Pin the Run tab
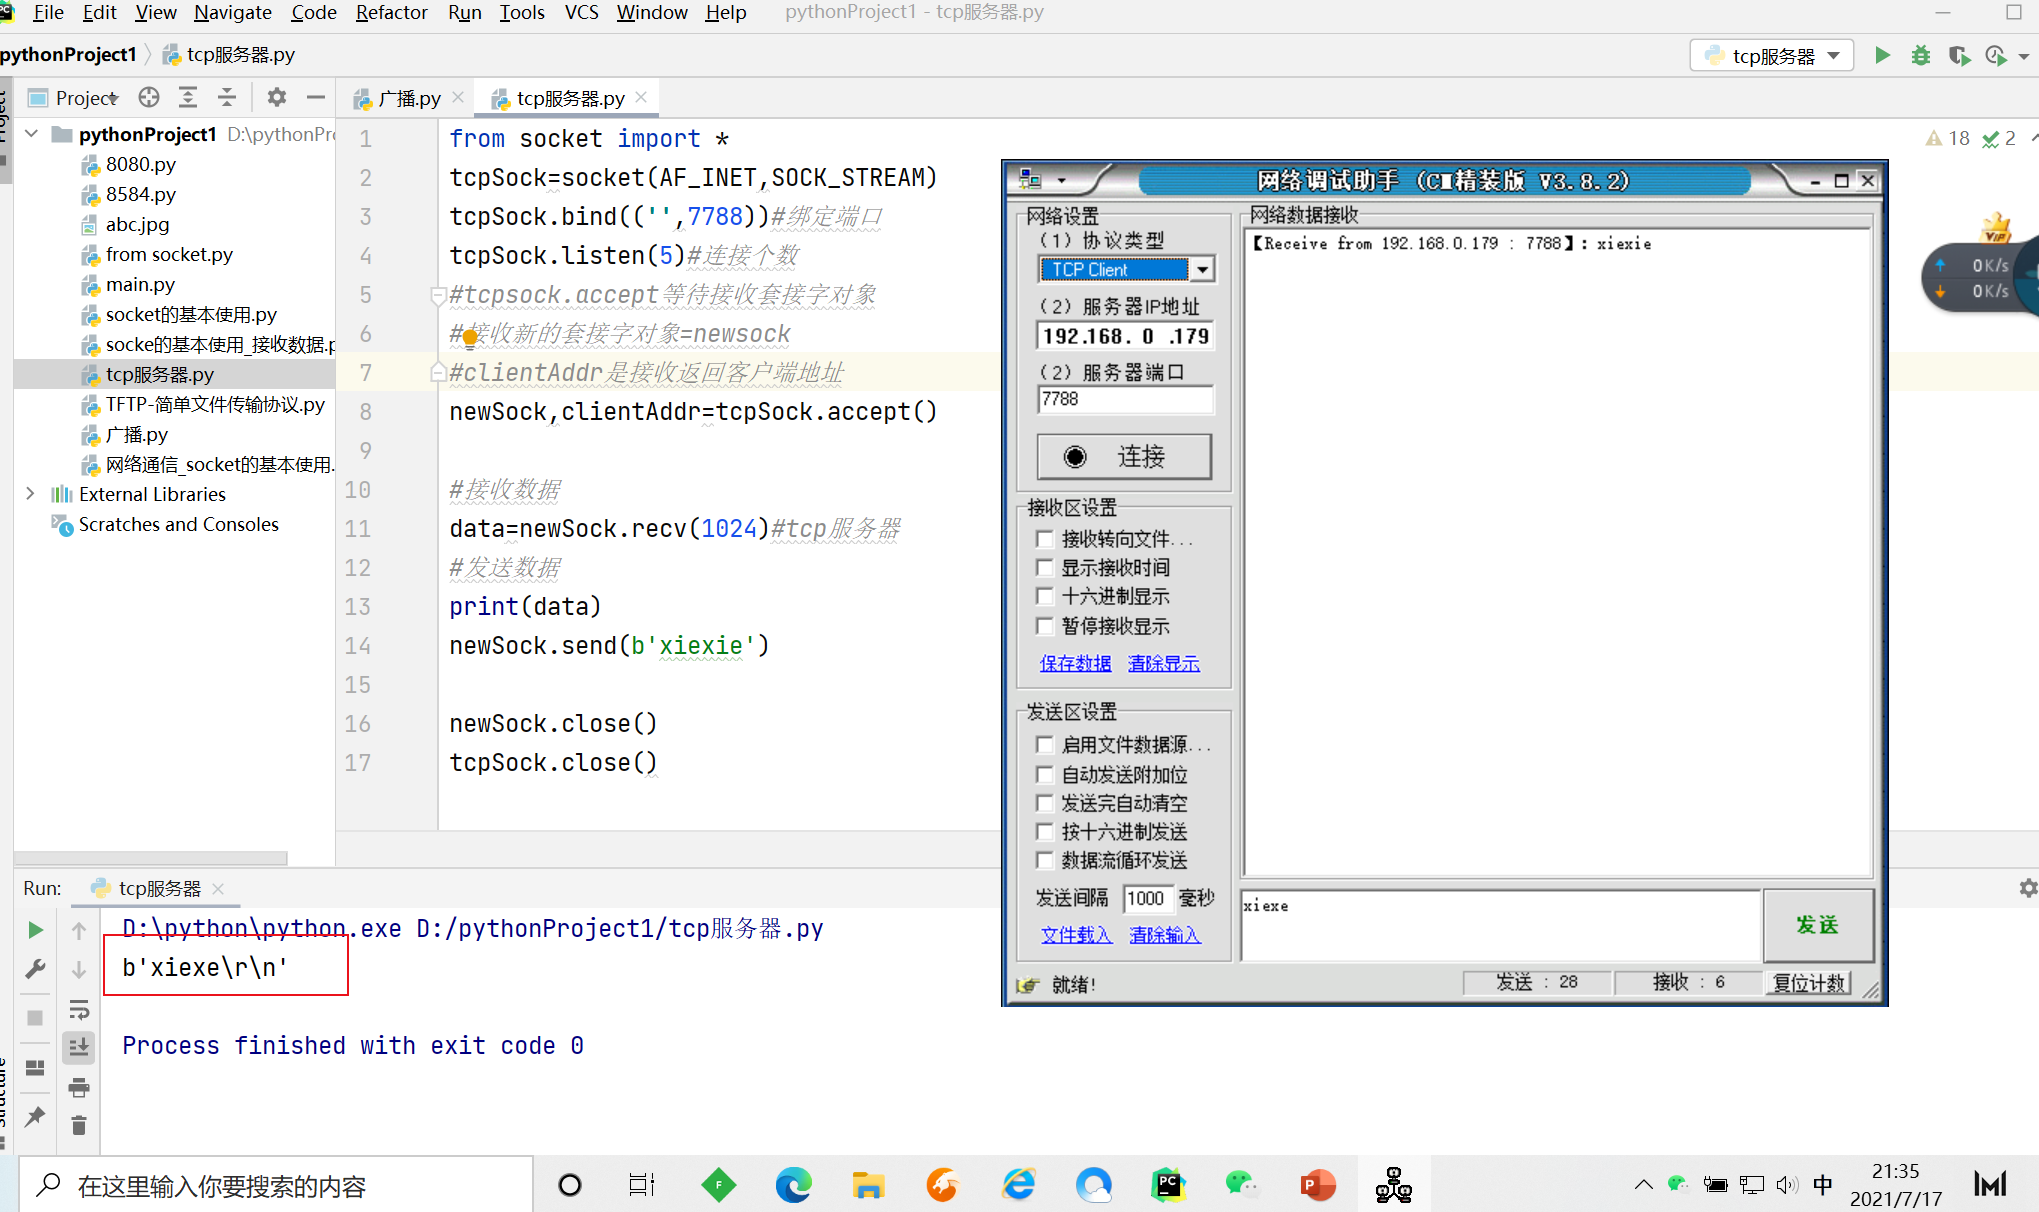Screen dimensions: 2039x1212 (35, 1116)
